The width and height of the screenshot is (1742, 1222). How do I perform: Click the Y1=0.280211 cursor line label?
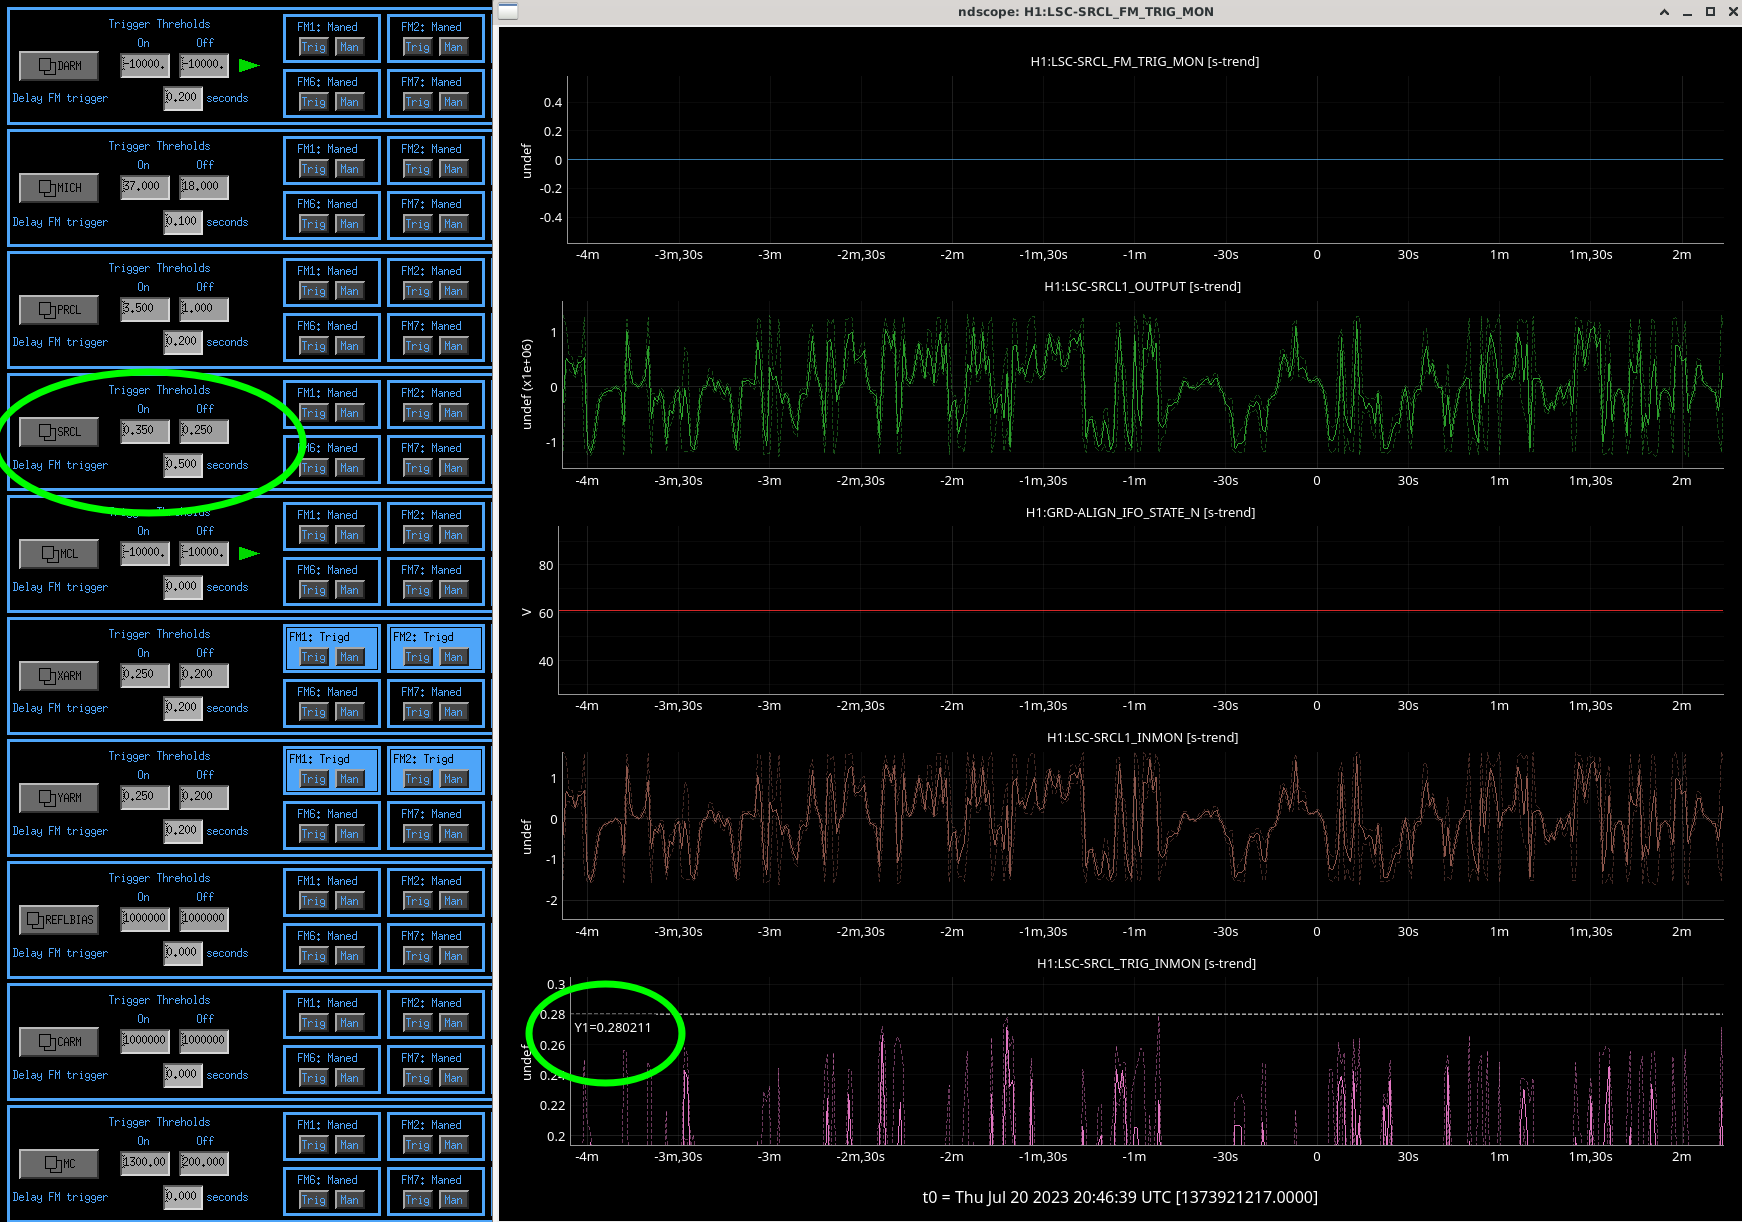pyautogui.click(x=612, y=1027)
